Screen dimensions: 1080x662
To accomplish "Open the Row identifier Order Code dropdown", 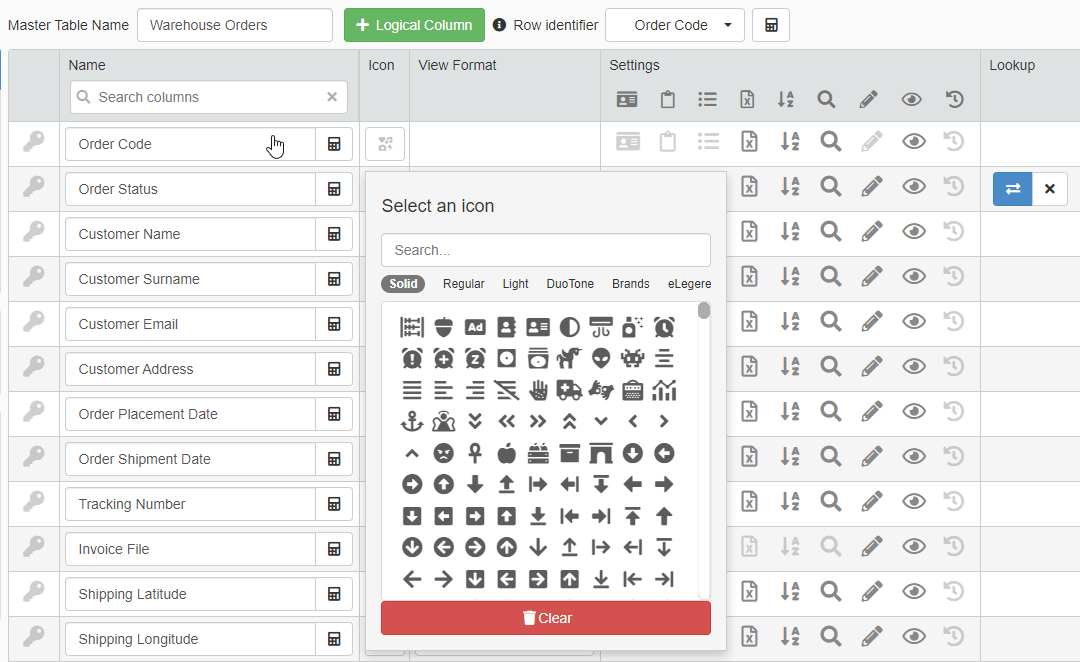I will [x=675, y=25].
